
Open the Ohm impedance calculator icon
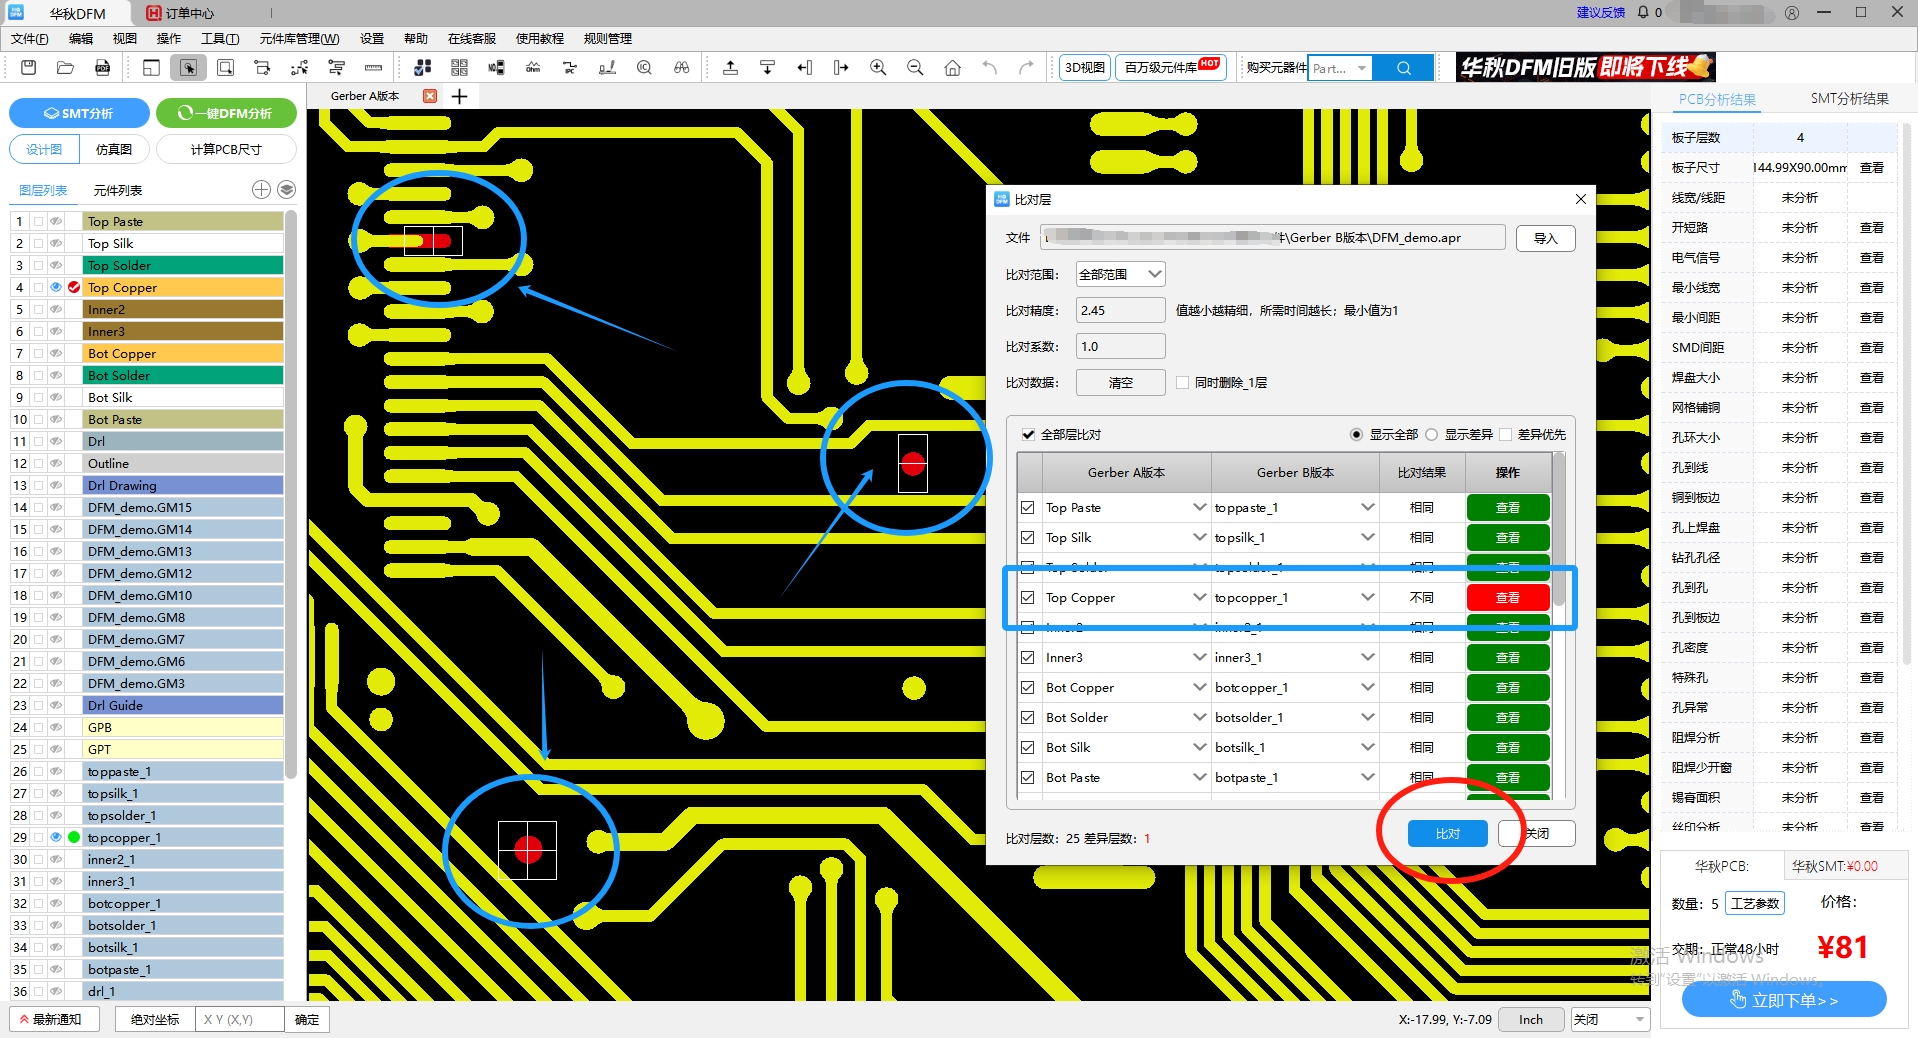(533, 68)
